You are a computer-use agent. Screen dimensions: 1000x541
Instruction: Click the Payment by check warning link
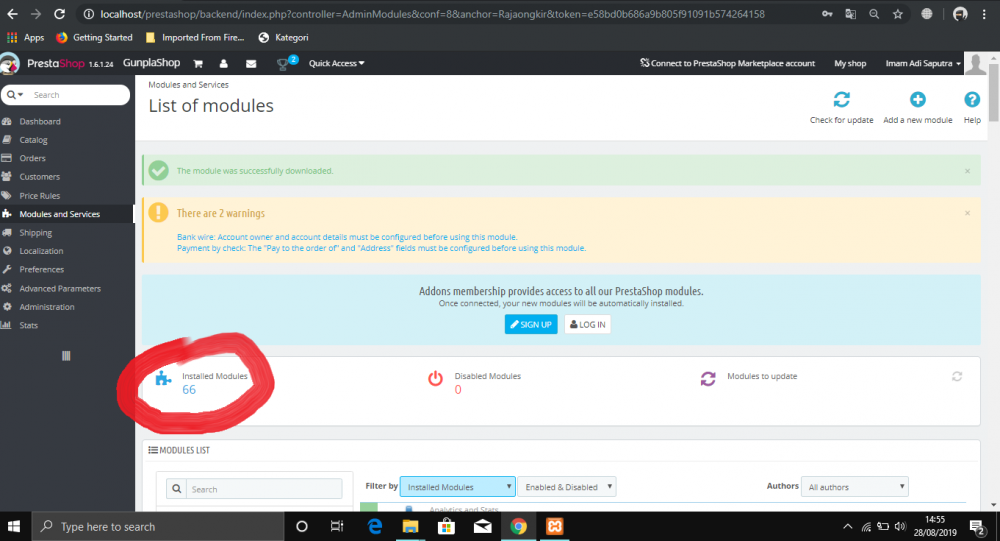point(381,248)
